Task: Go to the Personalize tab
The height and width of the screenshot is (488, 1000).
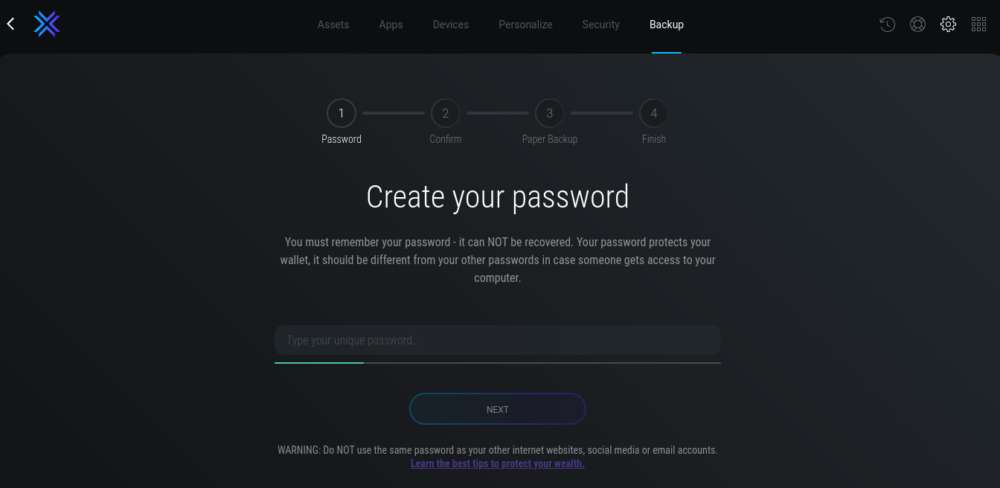Action: coord(525,25)
